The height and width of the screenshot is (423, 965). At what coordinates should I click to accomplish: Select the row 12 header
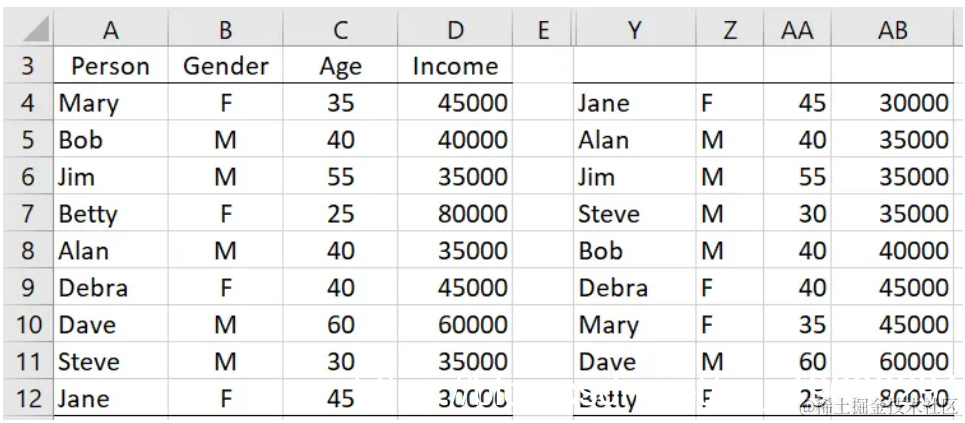[x=27, y=398]
